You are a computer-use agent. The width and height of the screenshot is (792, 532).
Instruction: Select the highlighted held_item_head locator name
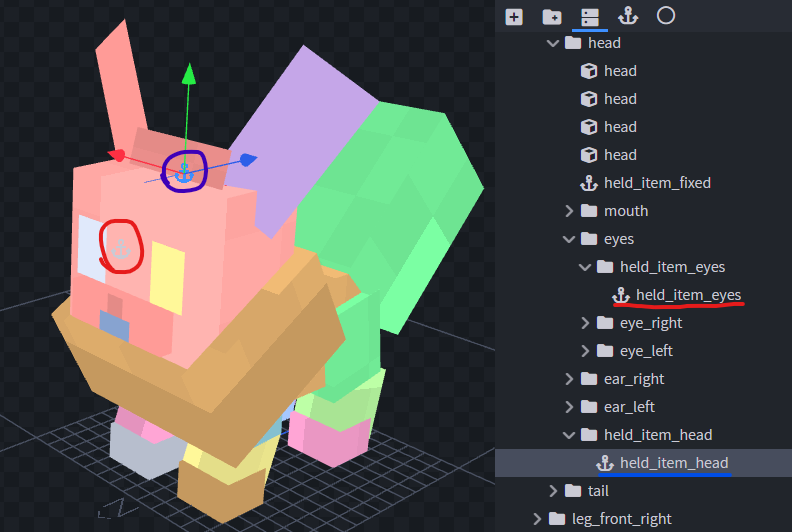pyautogui.click(x=674, y=463)
